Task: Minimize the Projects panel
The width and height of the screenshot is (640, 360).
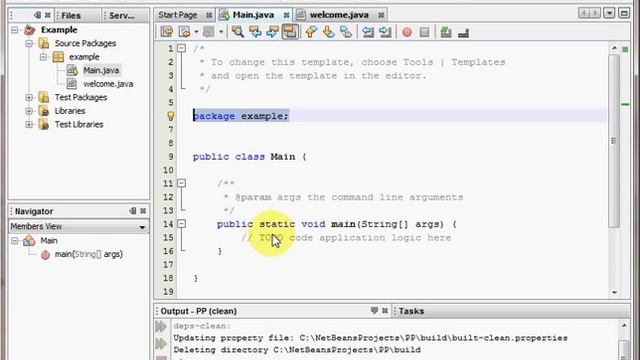Action: click(38, 15)
